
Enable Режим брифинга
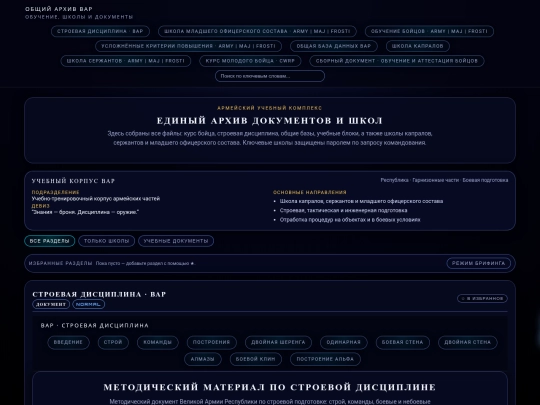pyautogui.click(x=479, y=263)
